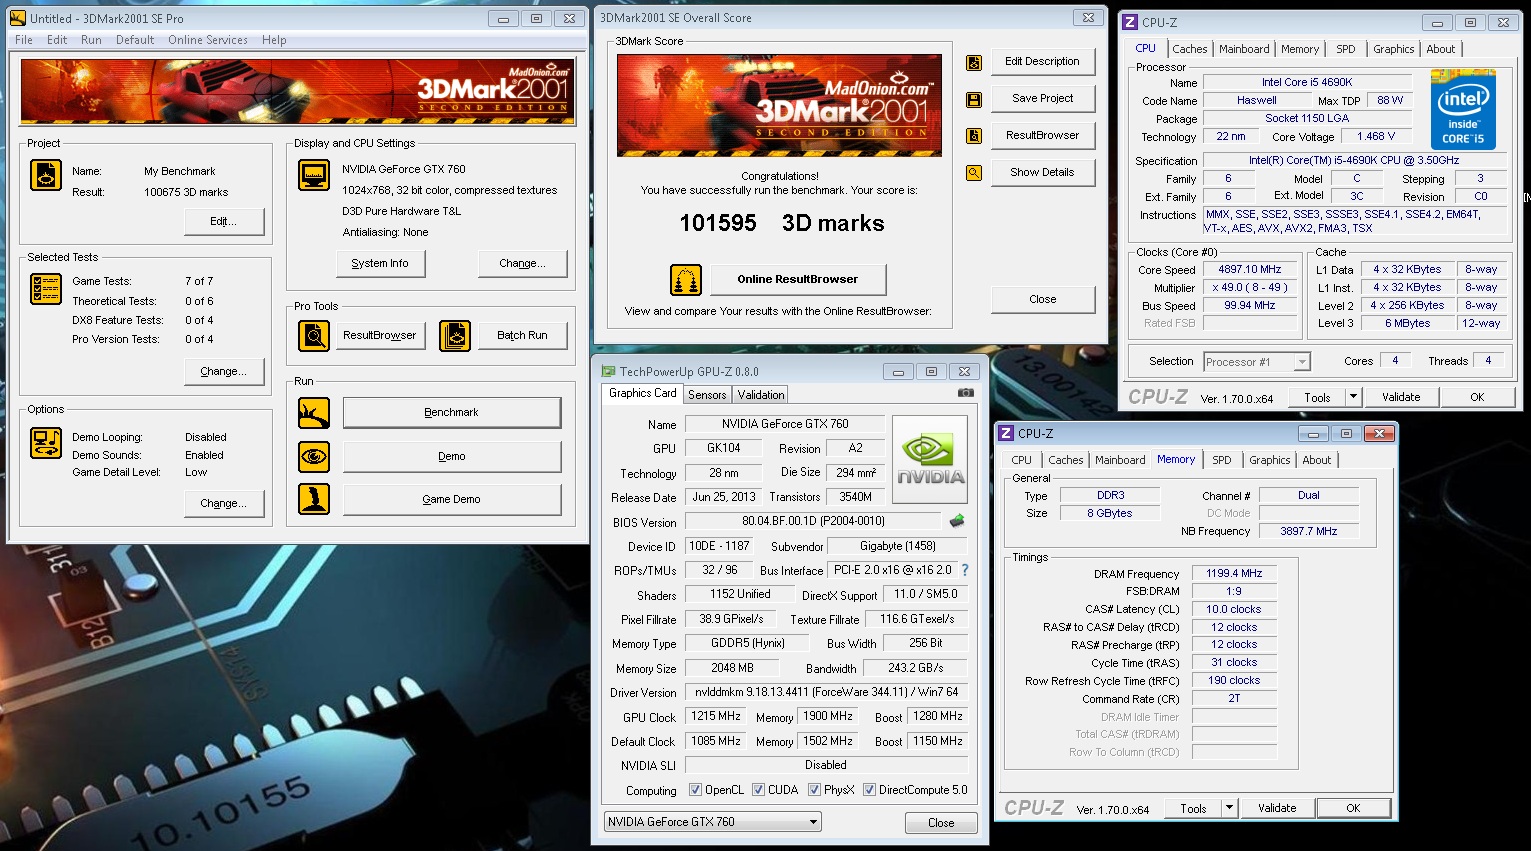Click the ResultBrowser icon in score window
This screenshot has width=1531, height=851.
click(x=974, y=136)
